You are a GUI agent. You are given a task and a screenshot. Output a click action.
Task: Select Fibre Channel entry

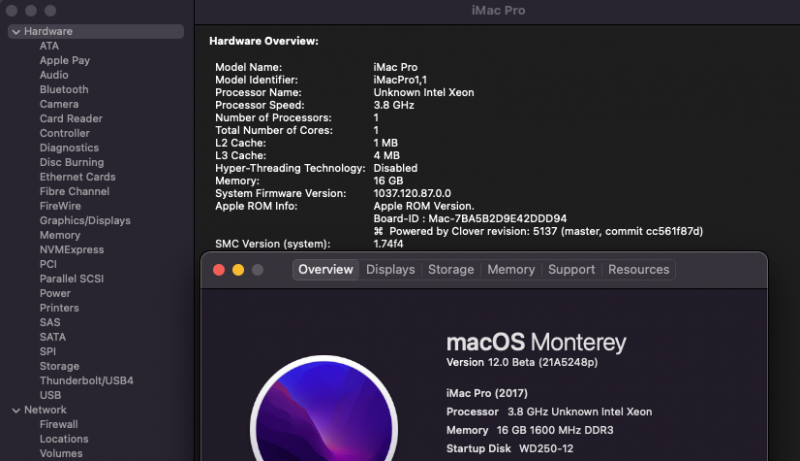coord(74,191)
